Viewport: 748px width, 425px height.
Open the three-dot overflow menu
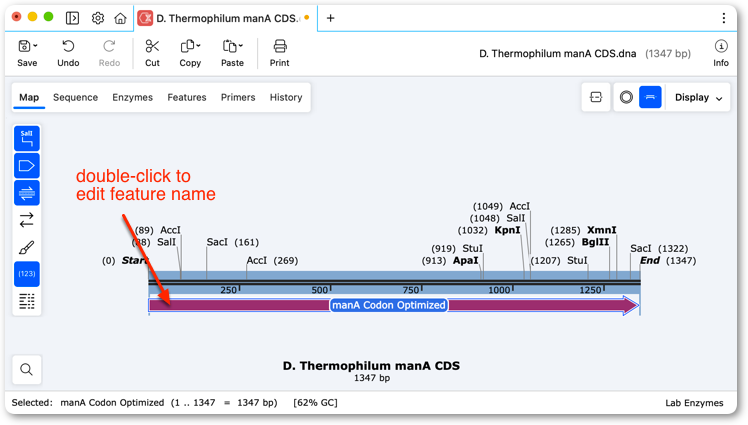coord(724,18)
